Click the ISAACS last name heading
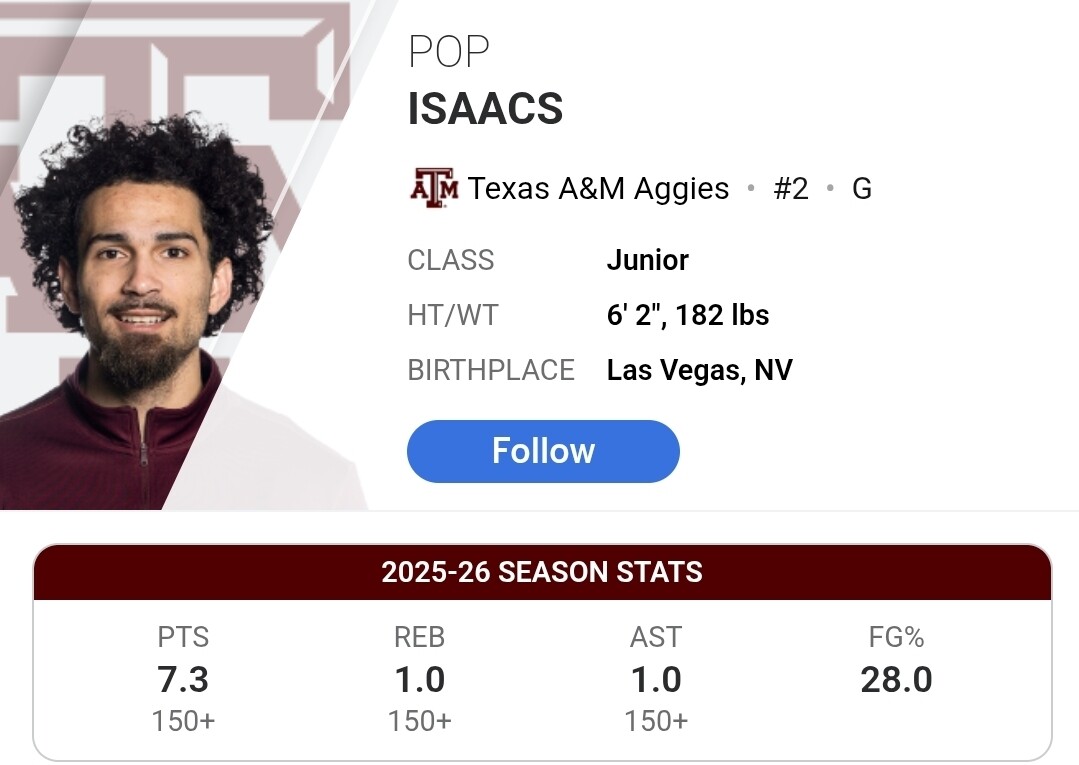This screenshot has width=1079, height=765. click(x=485, y=109)
